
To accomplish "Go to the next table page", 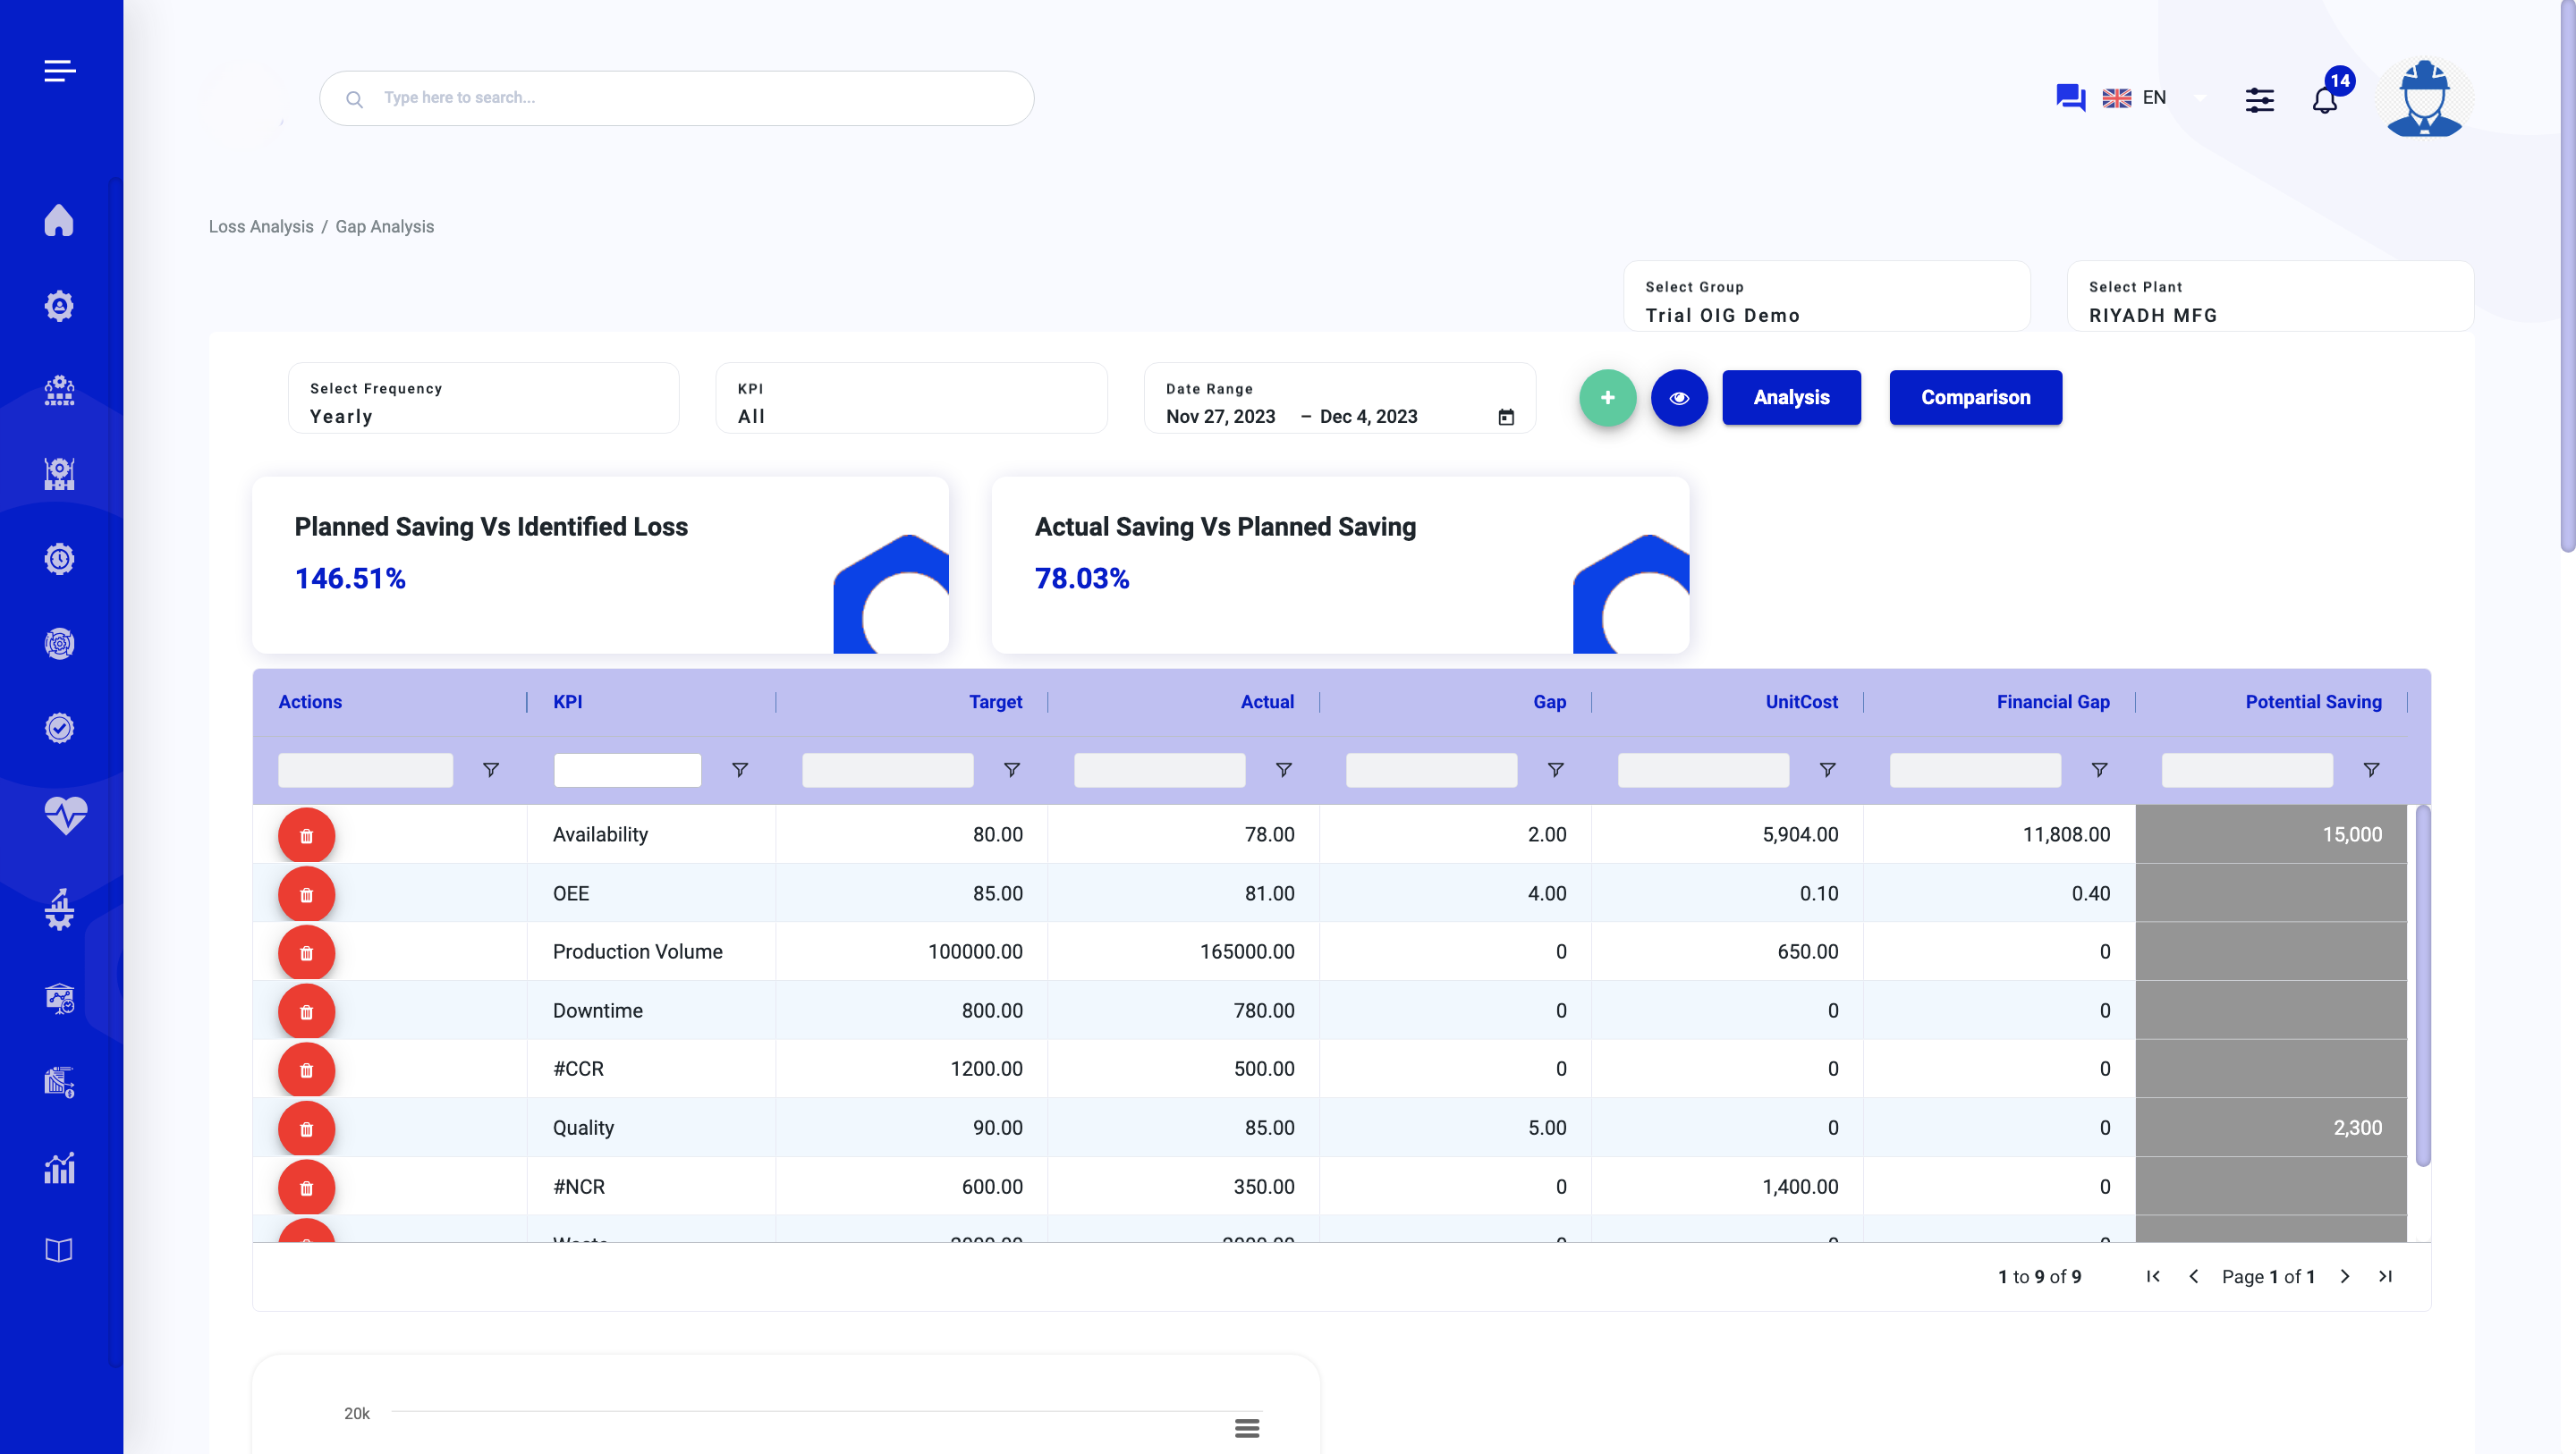I will click(2345, 1277).
